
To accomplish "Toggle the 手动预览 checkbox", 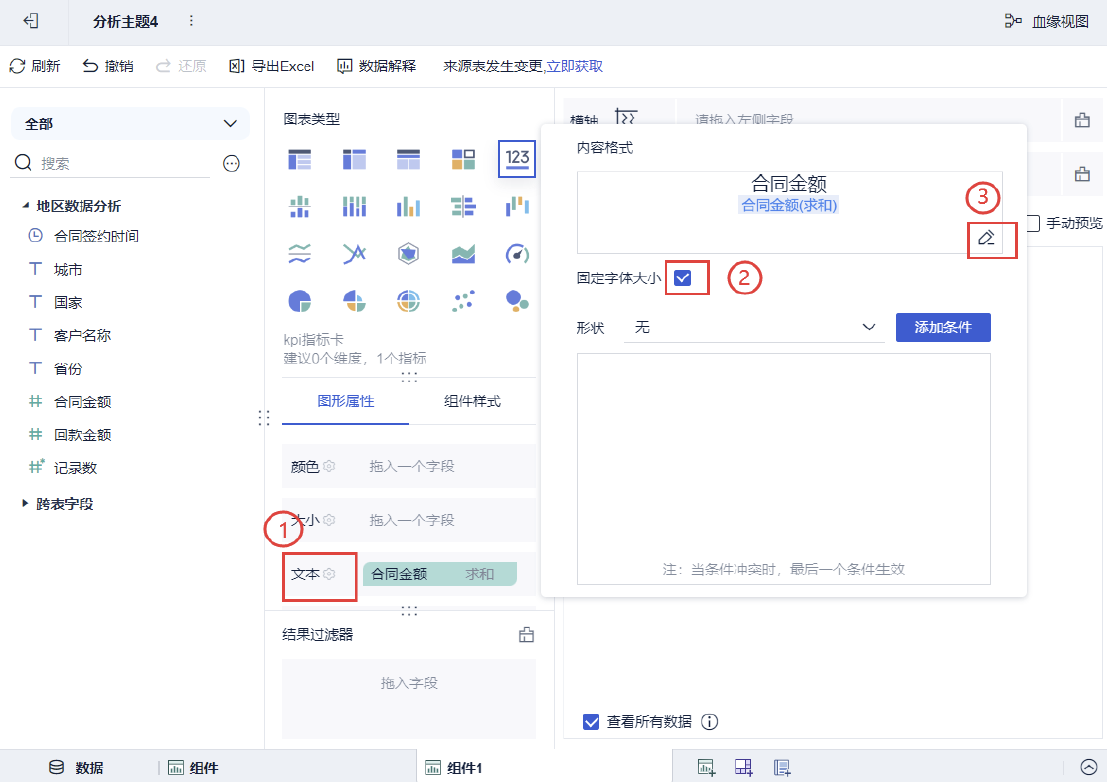I will pos(1032,223).
